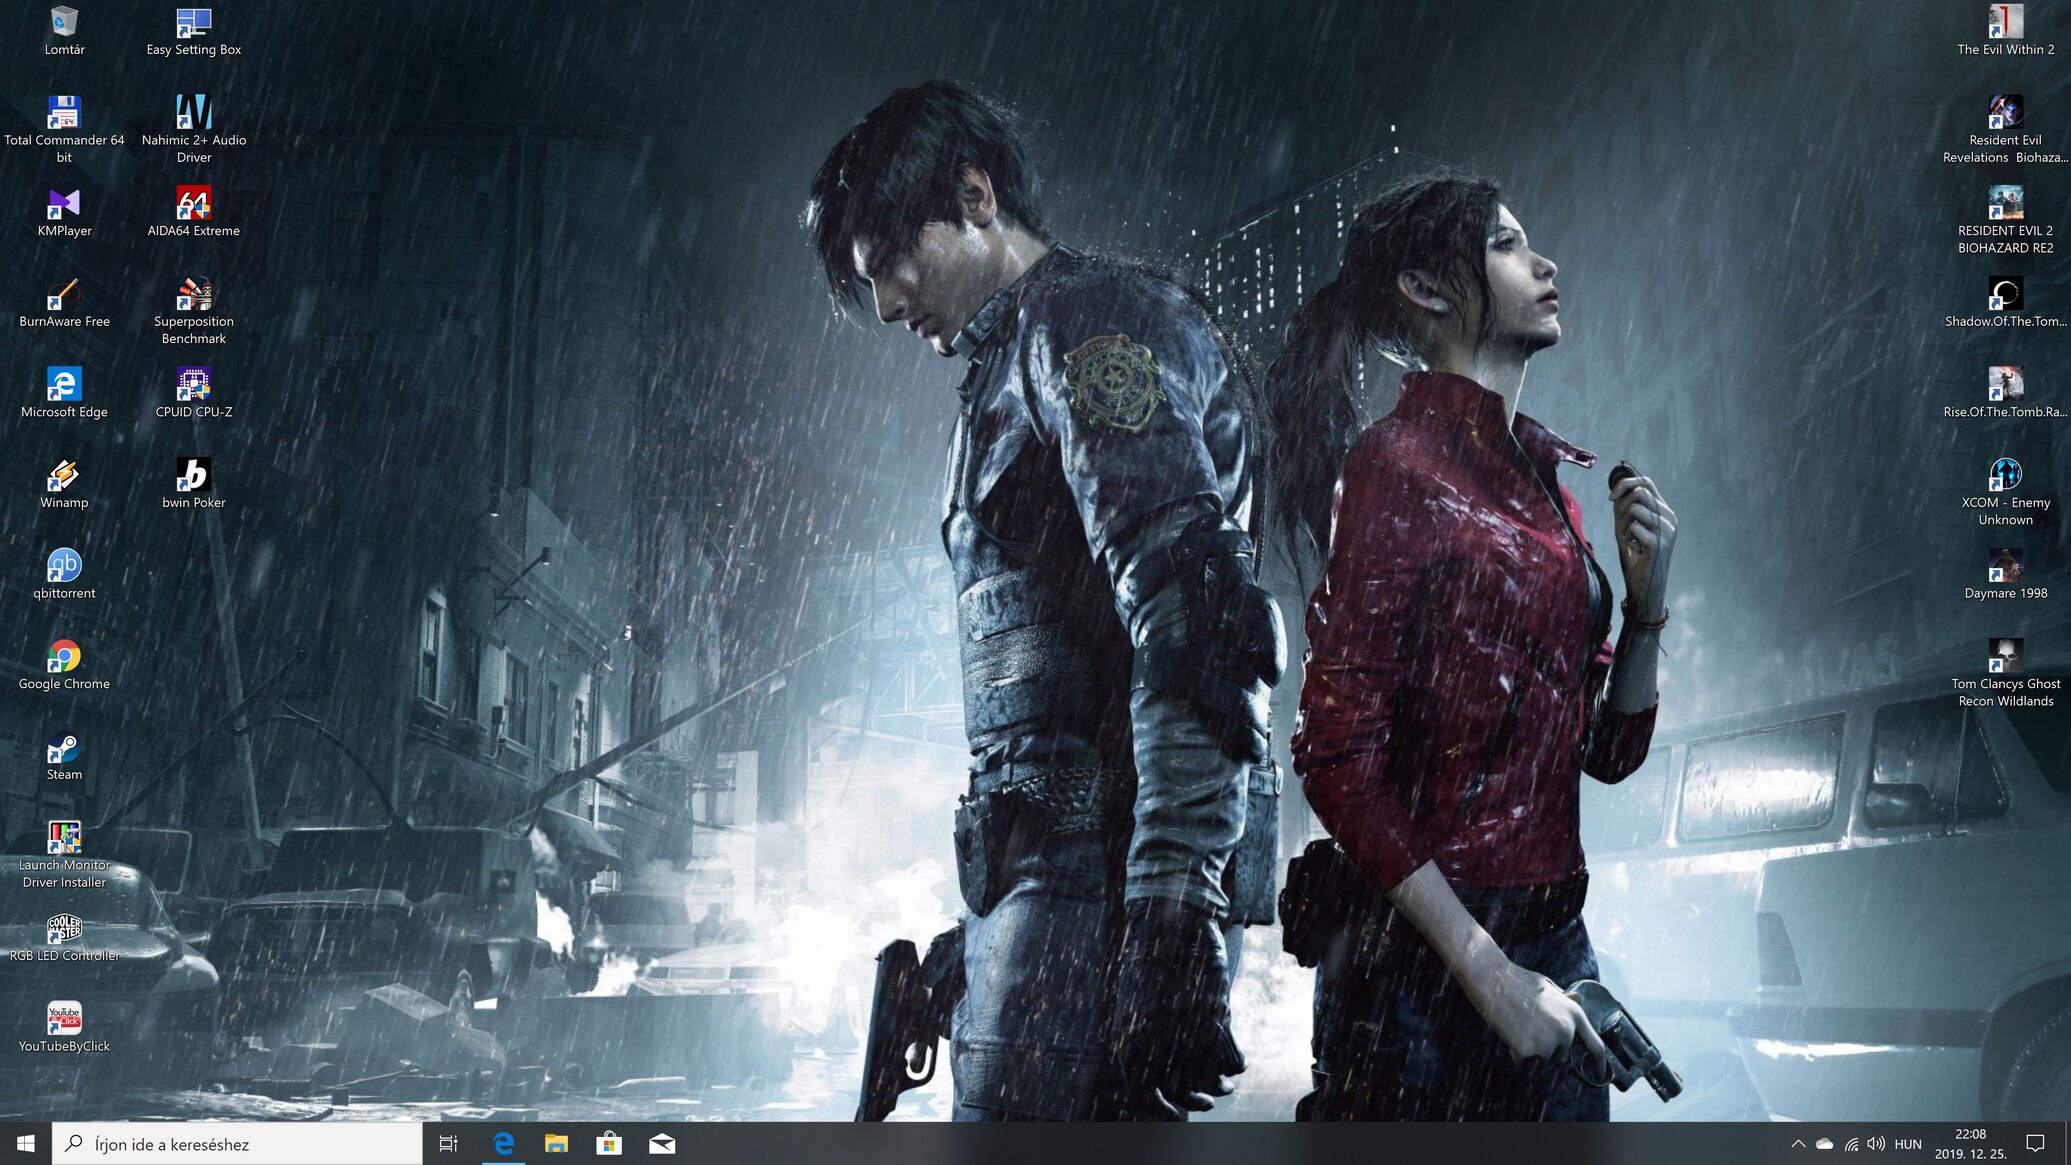Launch YouTubeByClick desktop shortcut

click(x=64, y=1028)
